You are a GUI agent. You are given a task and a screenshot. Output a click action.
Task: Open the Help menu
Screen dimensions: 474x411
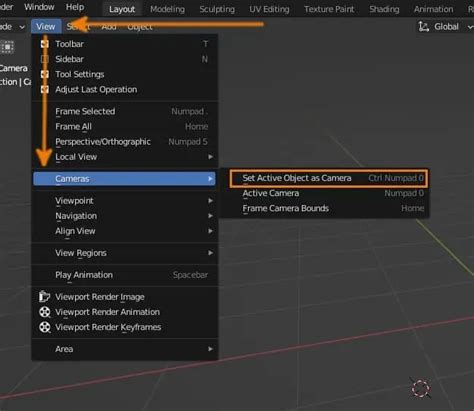click(75, 7)
